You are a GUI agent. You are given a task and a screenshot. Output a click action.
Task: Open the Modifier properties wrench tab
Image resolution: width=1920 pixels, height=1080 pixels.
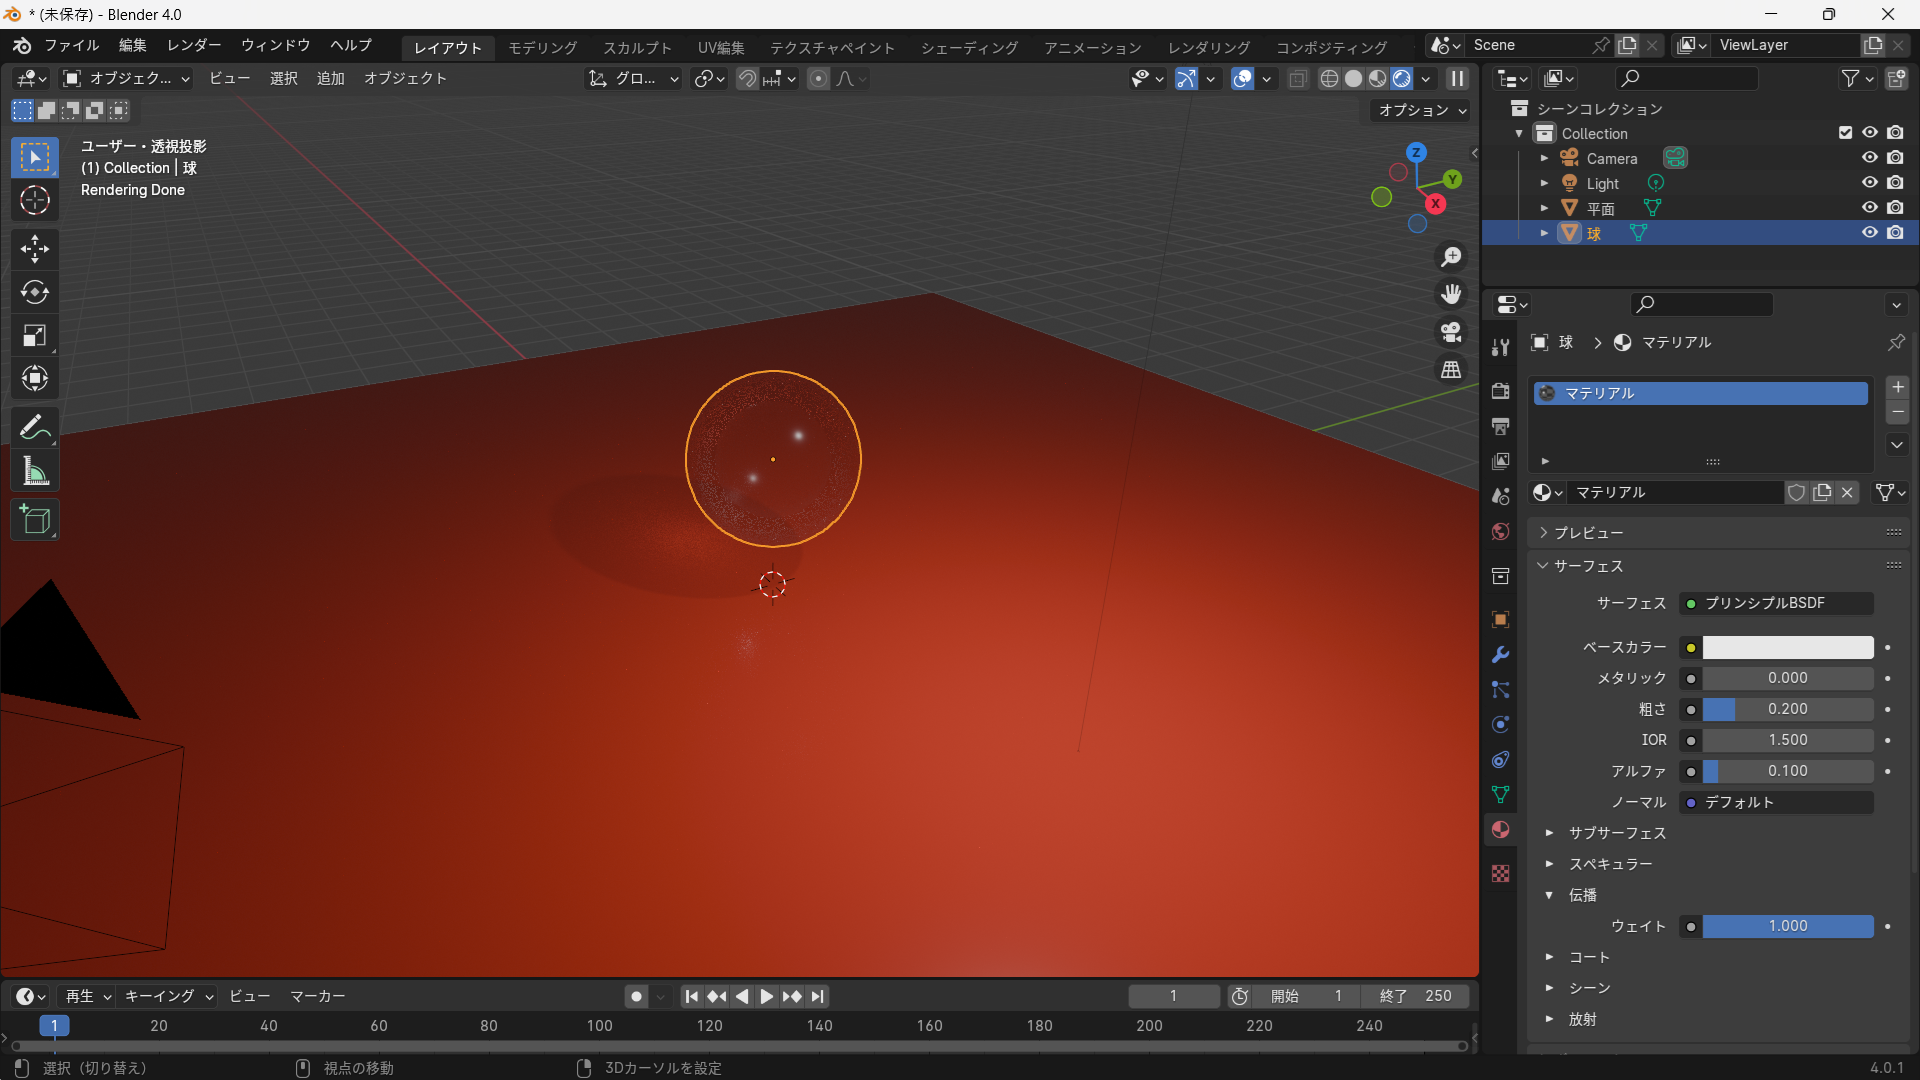click(x=1500, y=655)
